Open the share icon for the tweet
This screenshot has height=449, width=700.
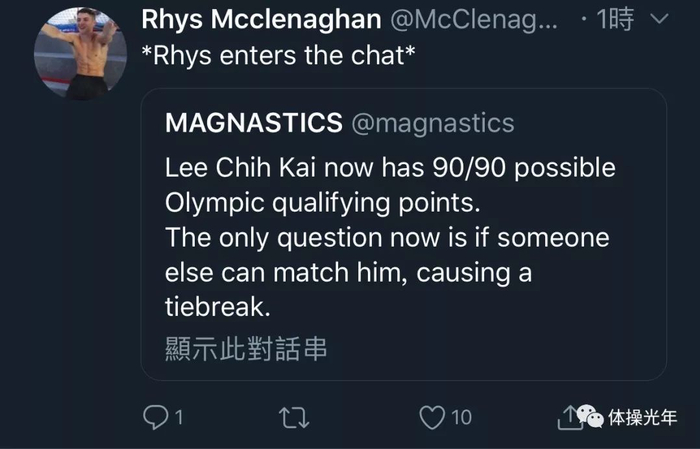568,416
